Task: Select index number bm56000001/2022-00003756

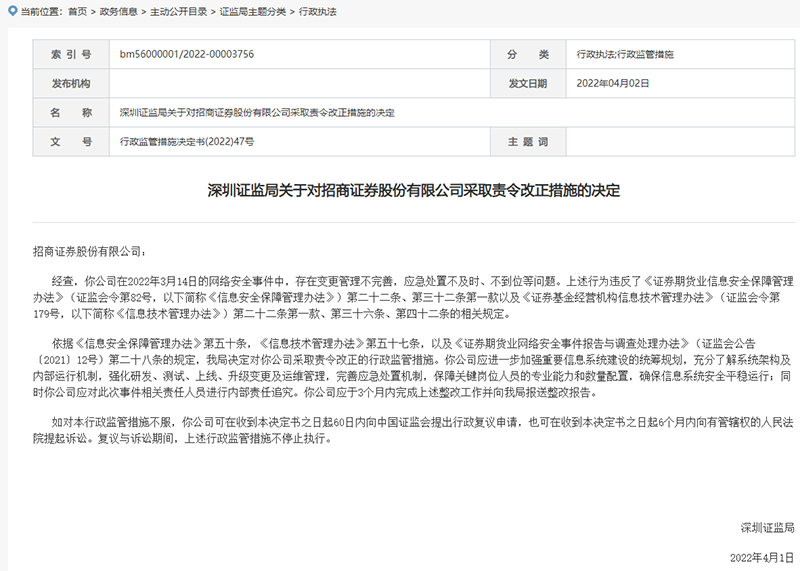Action: click(x=187, y=54)
